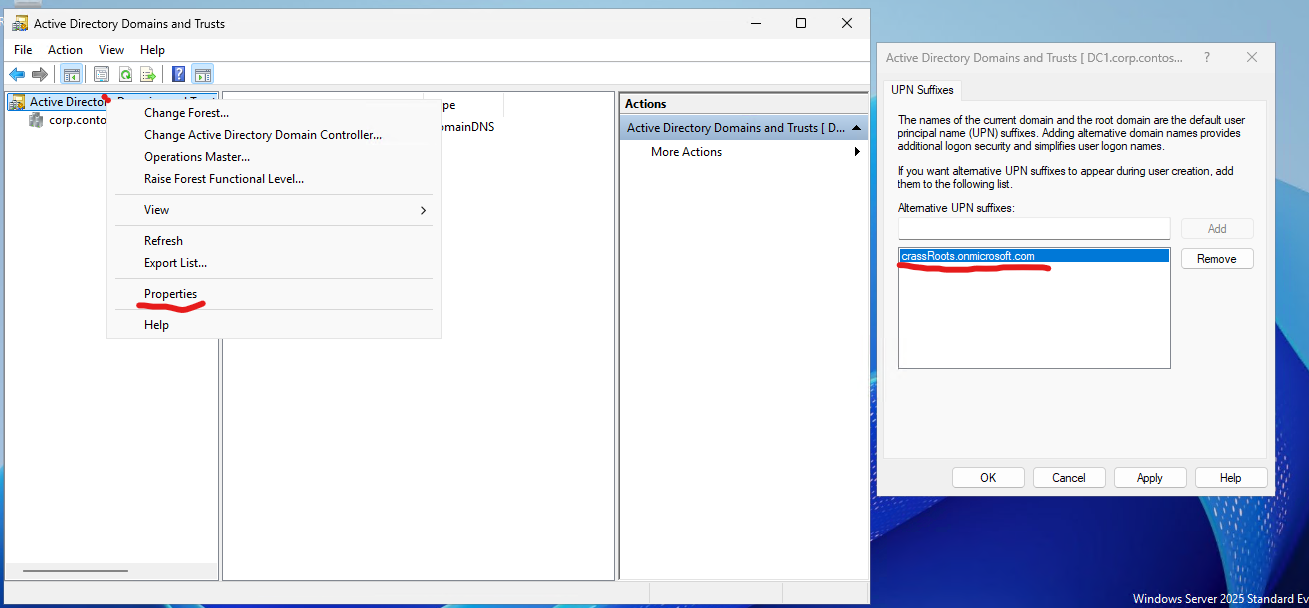Click the domainDNS type cell
Viewport: 1309px width, 608px height.
coord(466,127)
